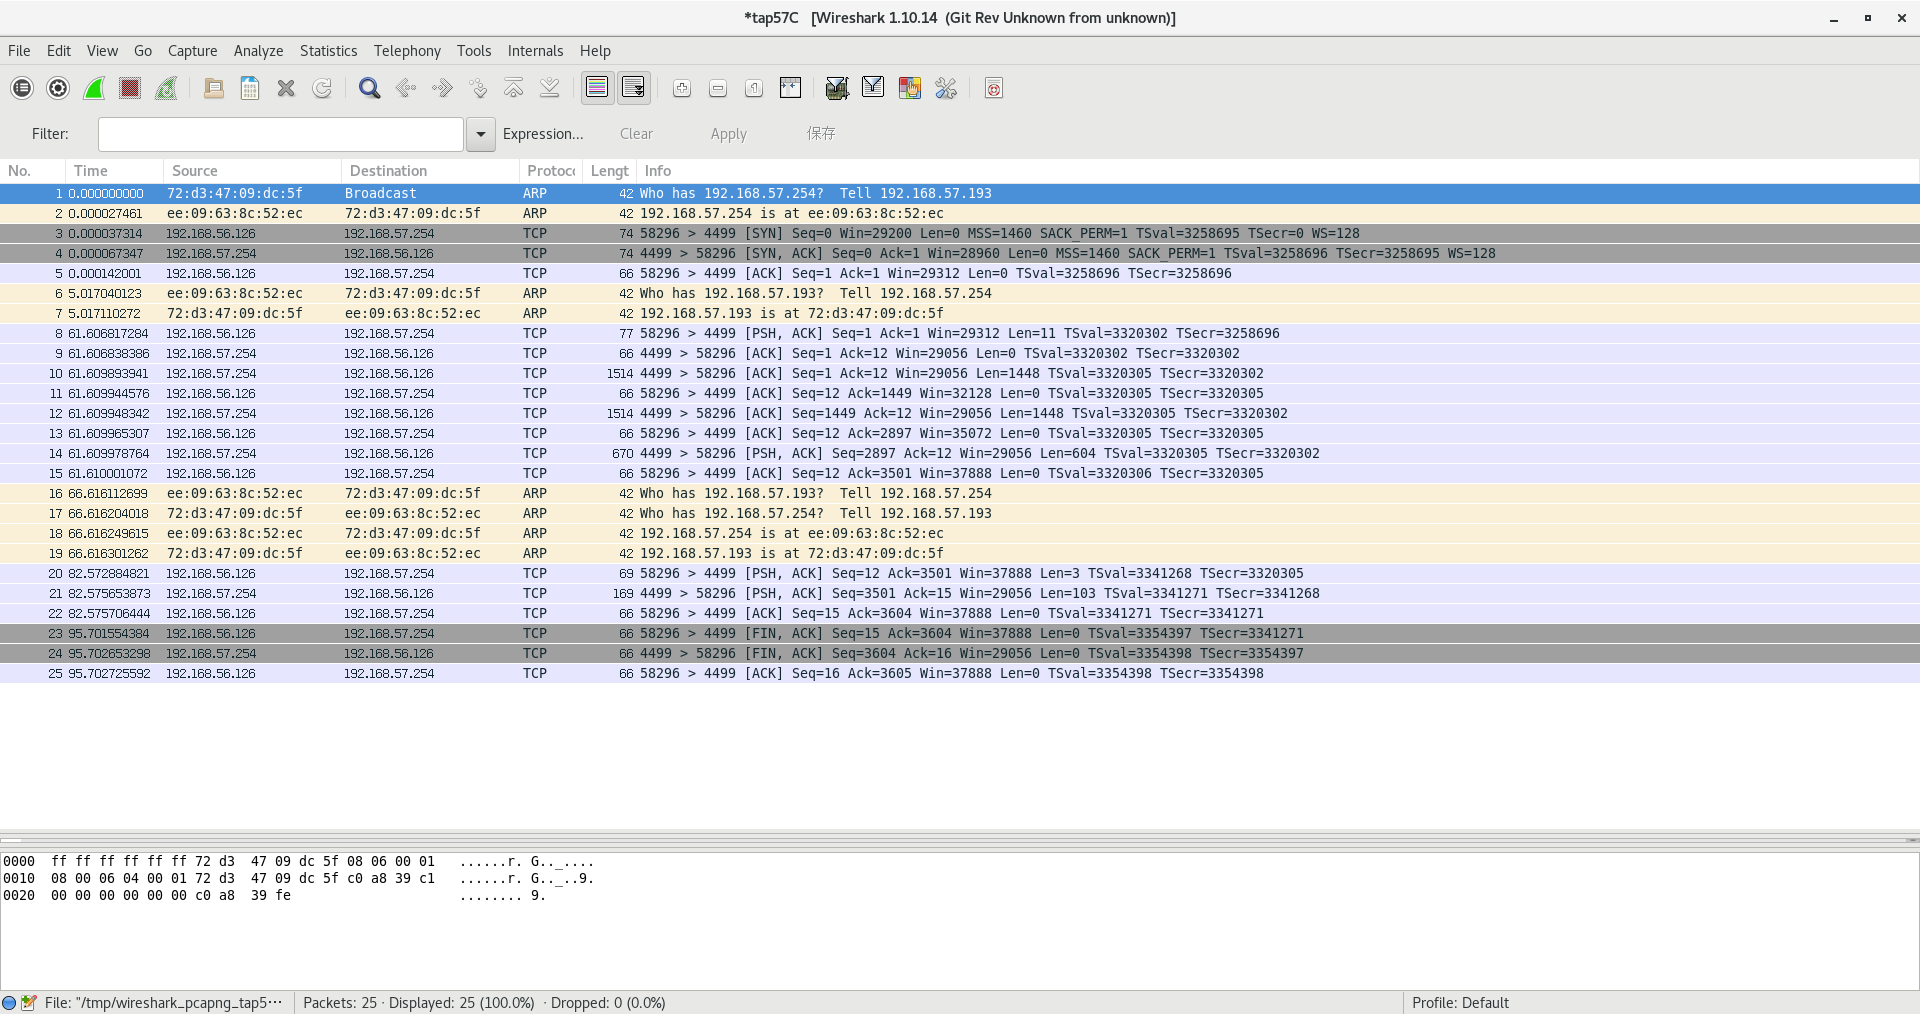Click the expert info status indicator
The height and width of the screenshot is (1014, 1920).
[x=9, y=1002]
